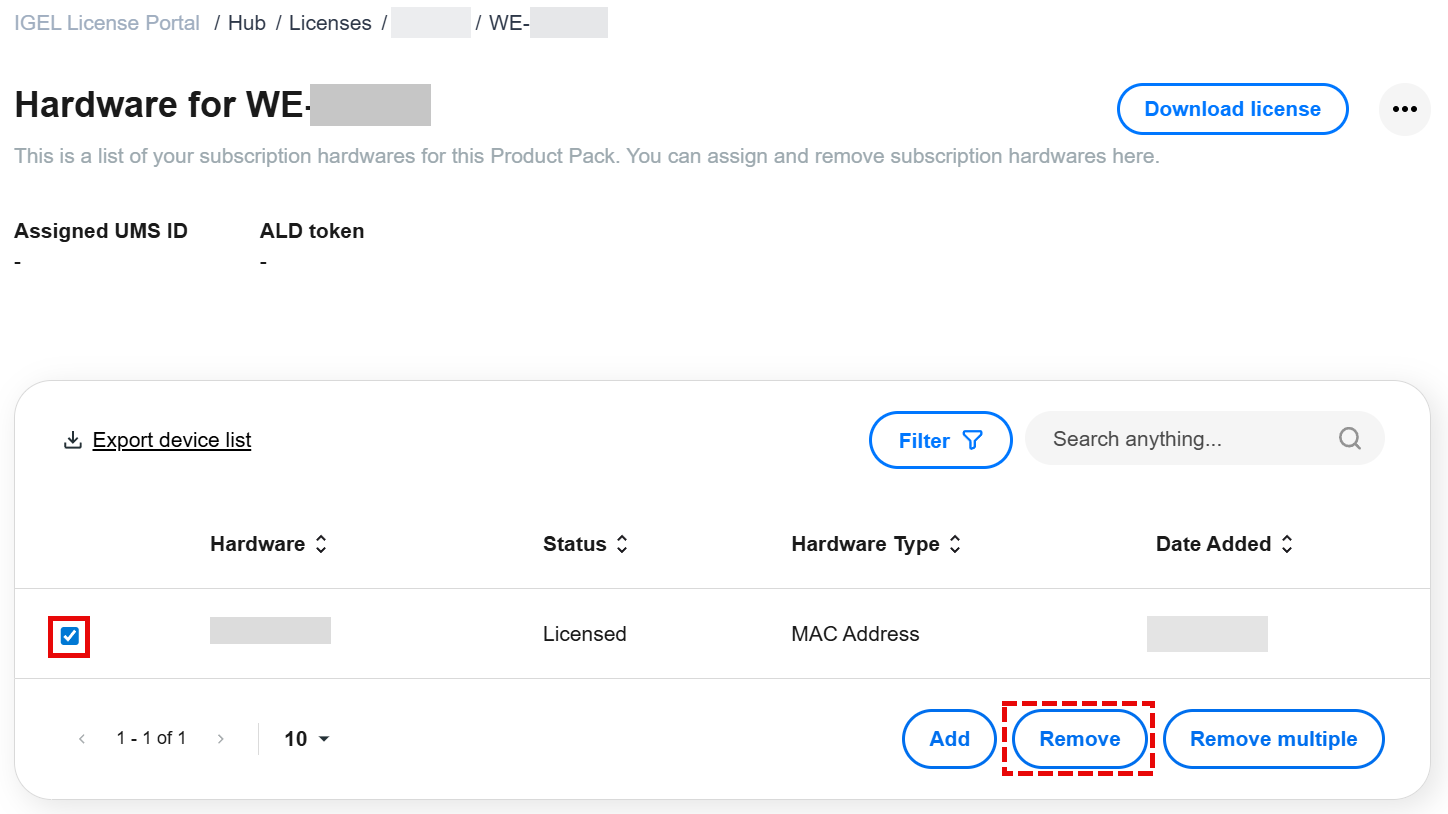
Task: Uncheck the hardware row checkbox
Action: point(70,636)
